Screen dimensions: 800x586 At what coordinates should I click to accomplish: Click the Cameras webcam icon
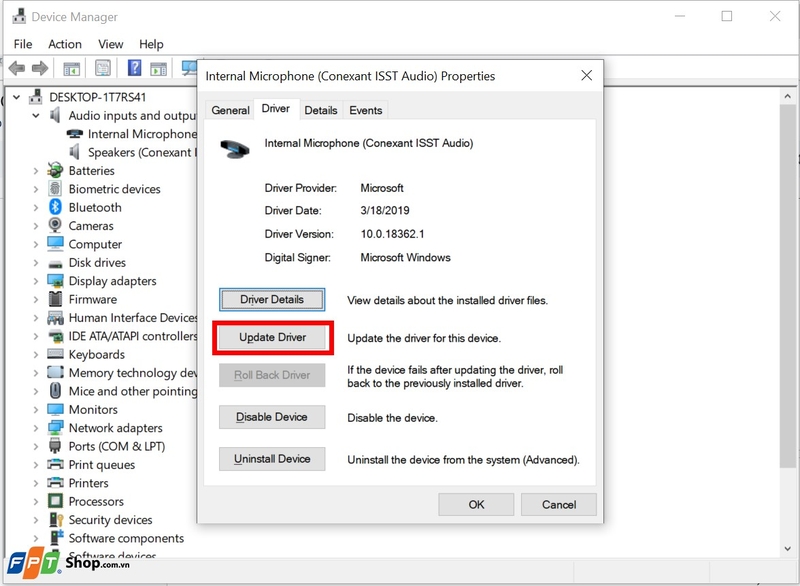55,225
